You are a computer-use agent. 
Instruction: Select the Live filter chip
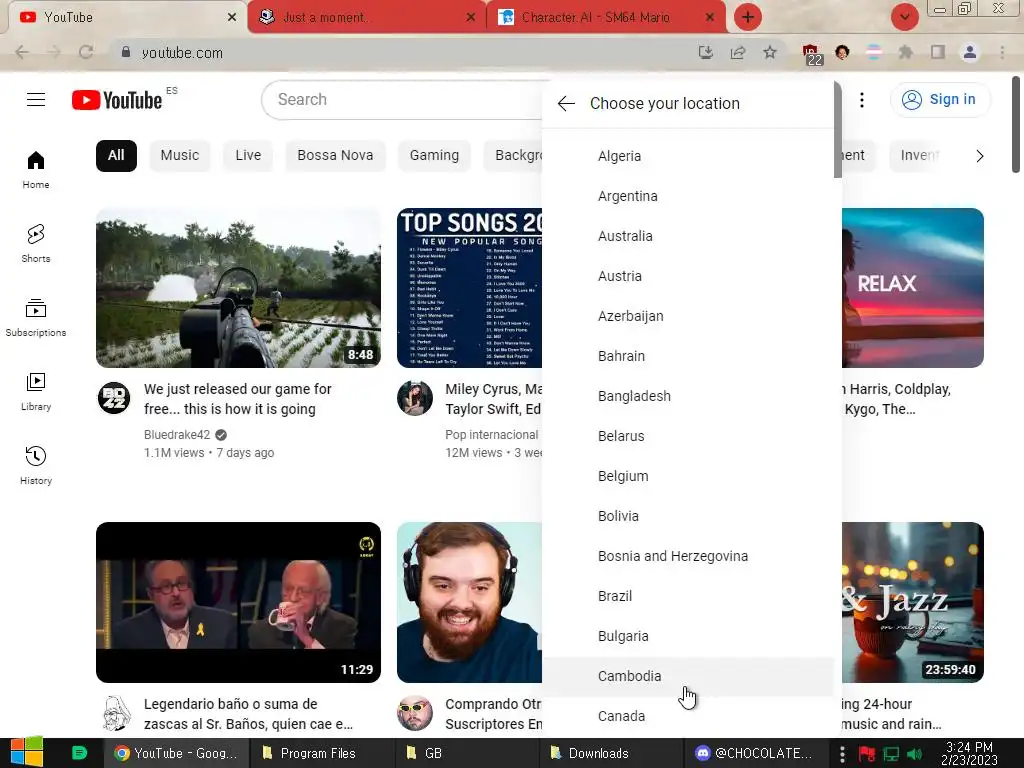pos(248,155)
